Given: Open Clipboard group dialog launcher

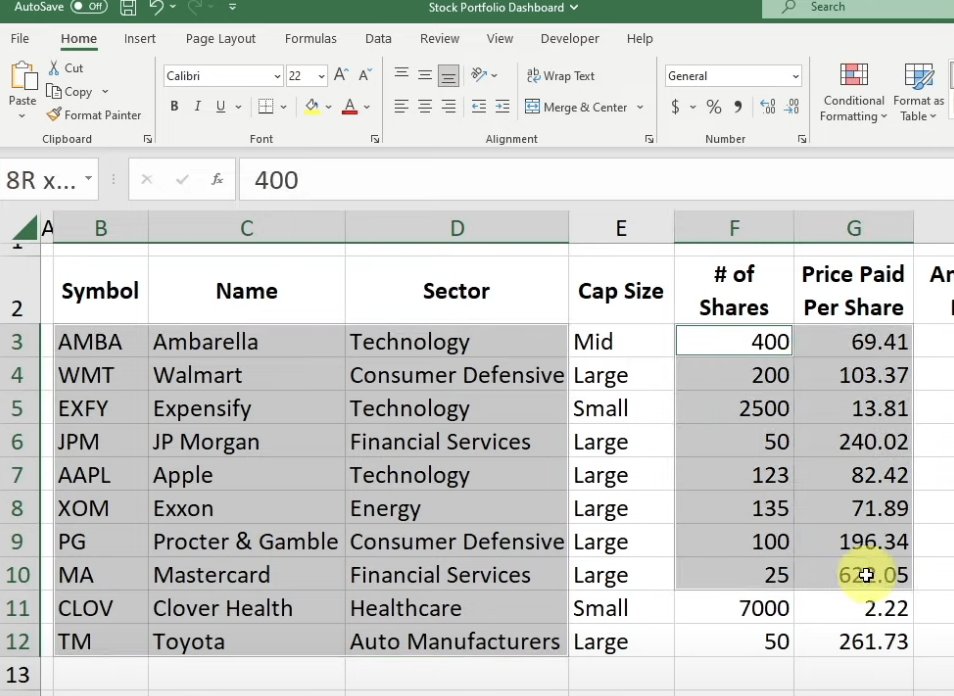Looking at the screenshot, I should 148,139.
